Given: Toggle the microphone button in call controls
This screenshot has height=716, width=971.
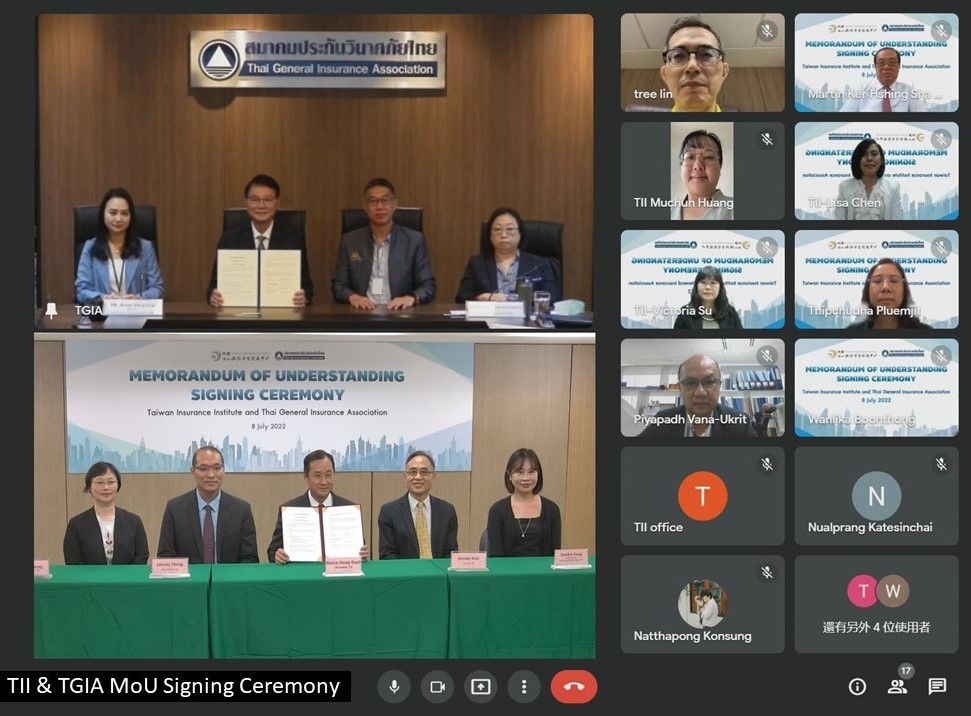Looking at the screenshot, I should (394, 686).
